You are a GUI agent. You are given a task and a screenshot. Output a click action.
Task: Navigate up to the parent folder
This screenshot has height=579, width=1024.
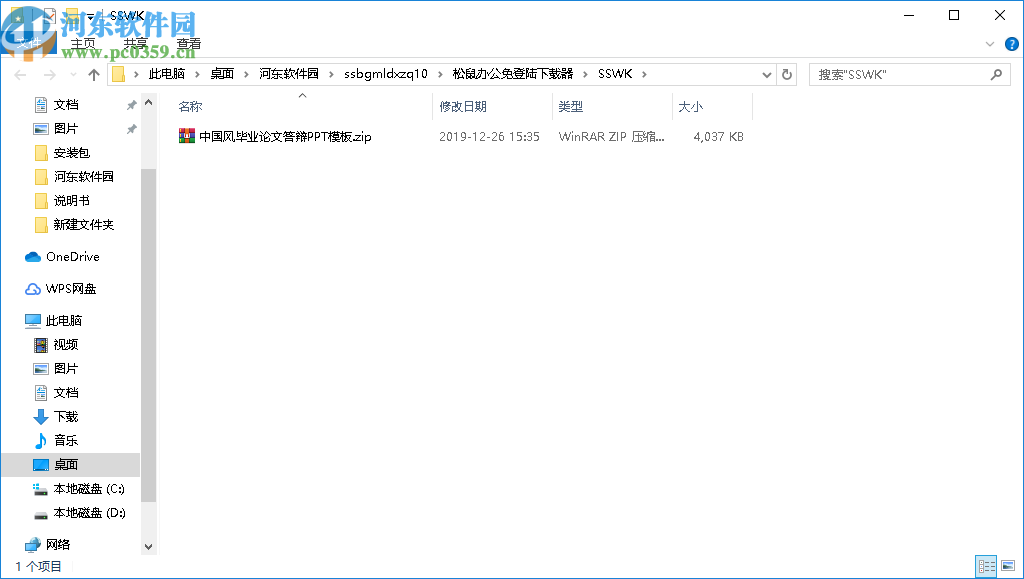(93, 73)
